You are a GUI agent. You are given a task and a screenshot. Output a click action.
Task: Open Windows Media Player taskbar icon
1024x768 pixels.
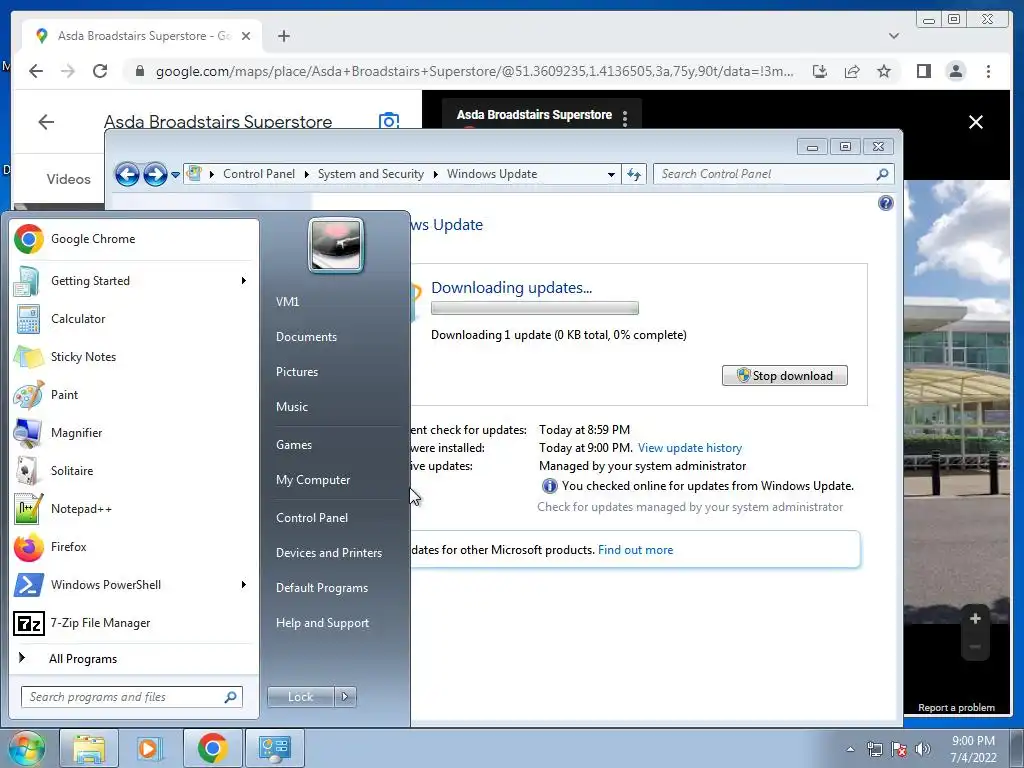150,748
